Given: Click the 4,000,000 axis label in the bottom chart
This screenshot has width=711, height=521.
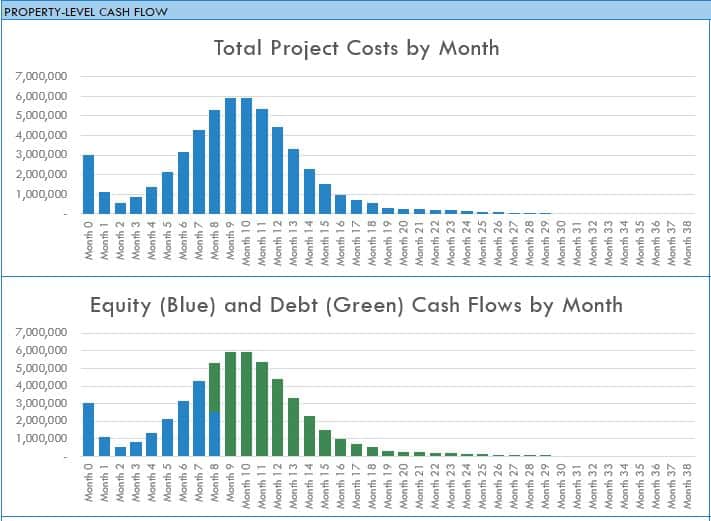Looking at the screenshot, I should click(x=42, y=385).
